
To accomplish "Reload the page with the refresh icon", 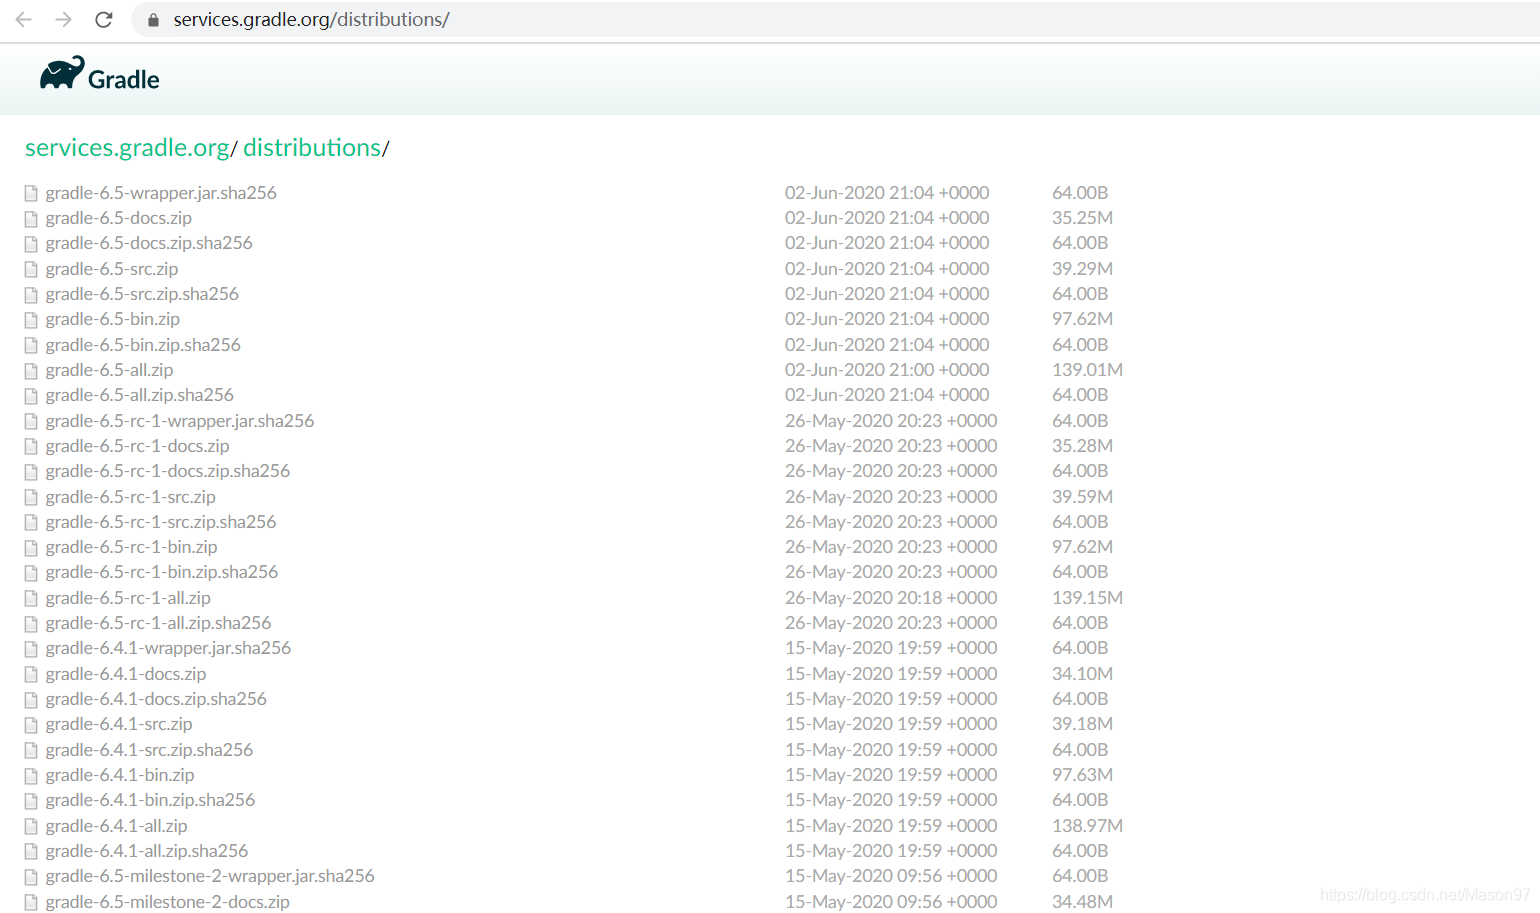I will 103,19.
